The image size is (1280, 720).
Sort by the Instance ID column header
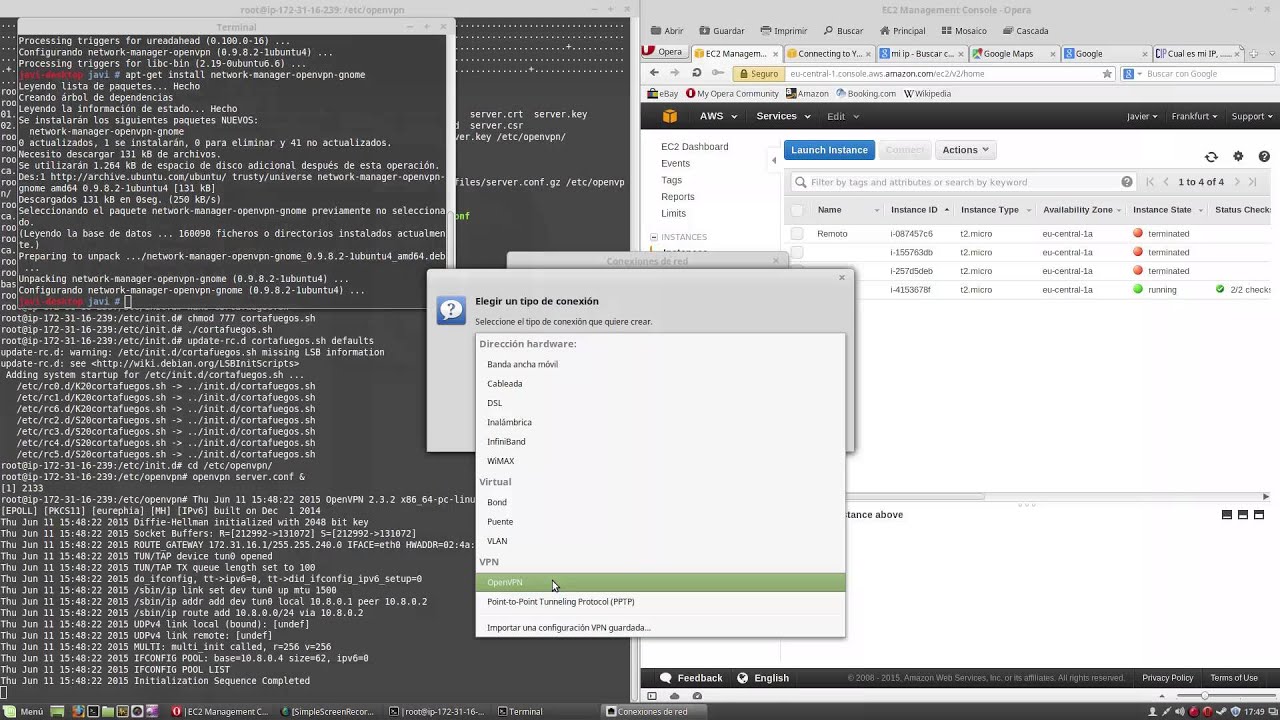(914, 210)
